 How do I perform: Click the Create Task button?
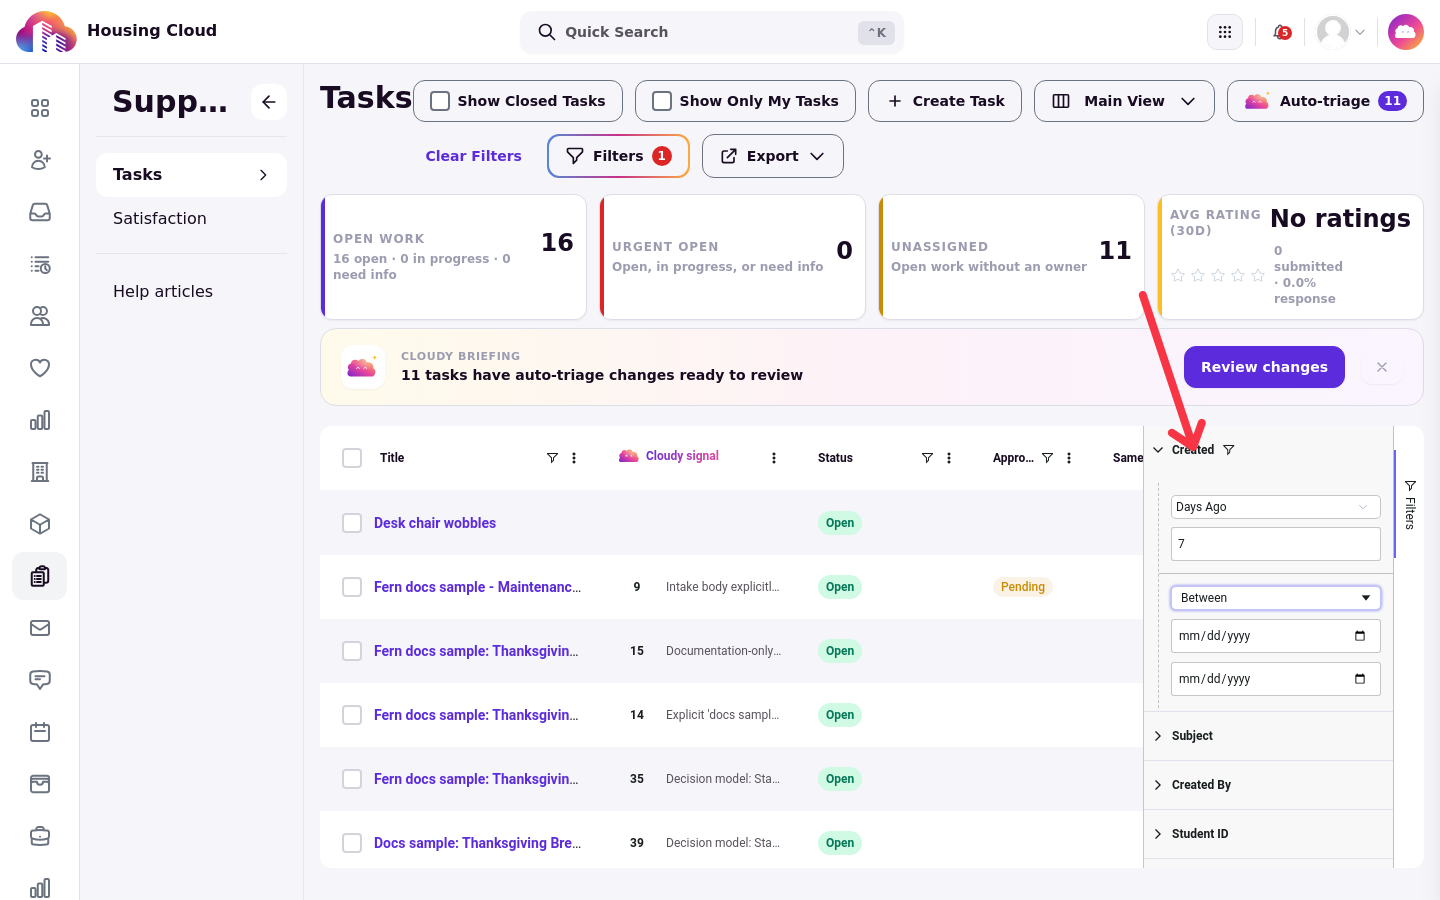945,101
